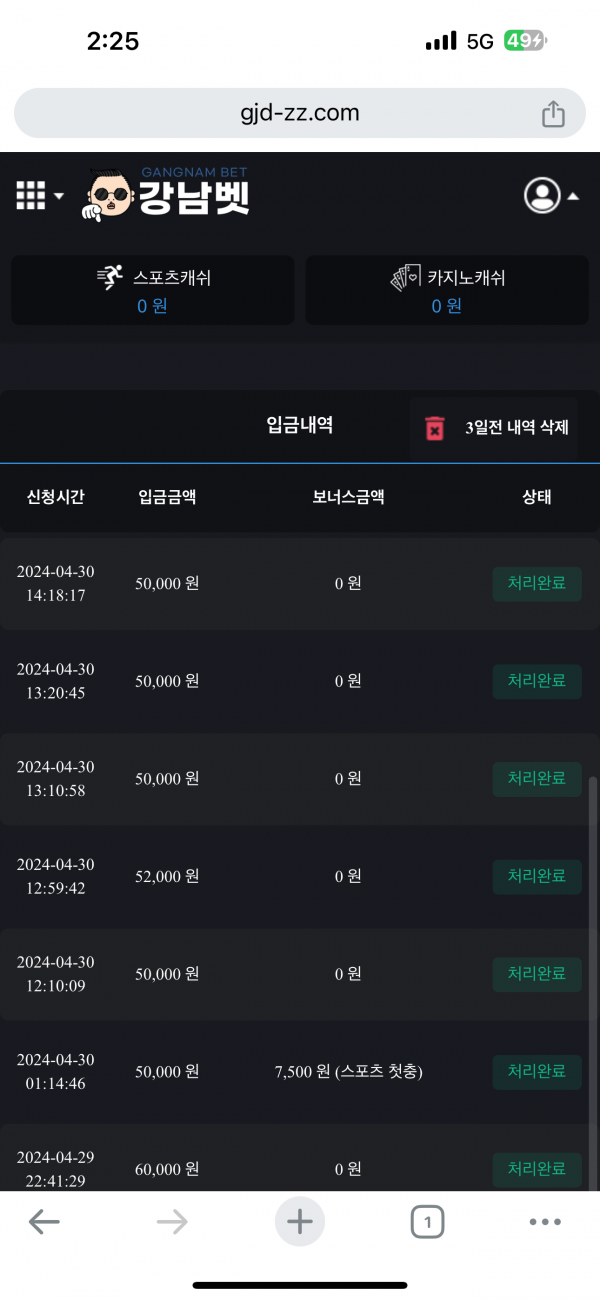
Task: Open the 카지노캐쉬 balance panel
Action: click(x=446, y=290)
